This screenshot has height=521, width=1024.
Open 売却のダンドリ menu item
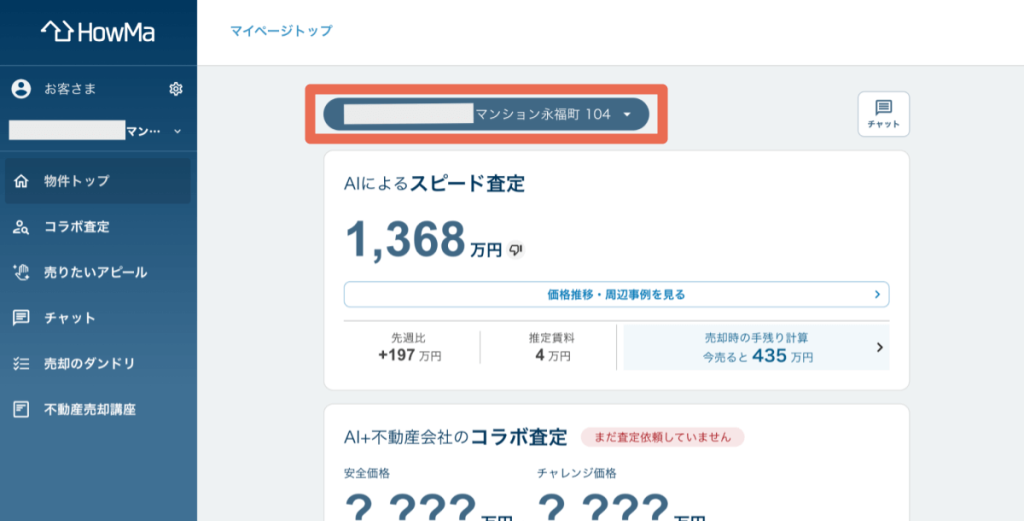(x=98, y=364)
